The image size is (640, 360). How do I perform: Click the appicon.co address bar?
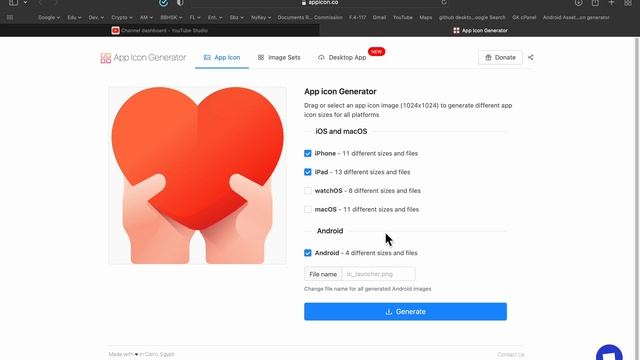click(320, 2)
